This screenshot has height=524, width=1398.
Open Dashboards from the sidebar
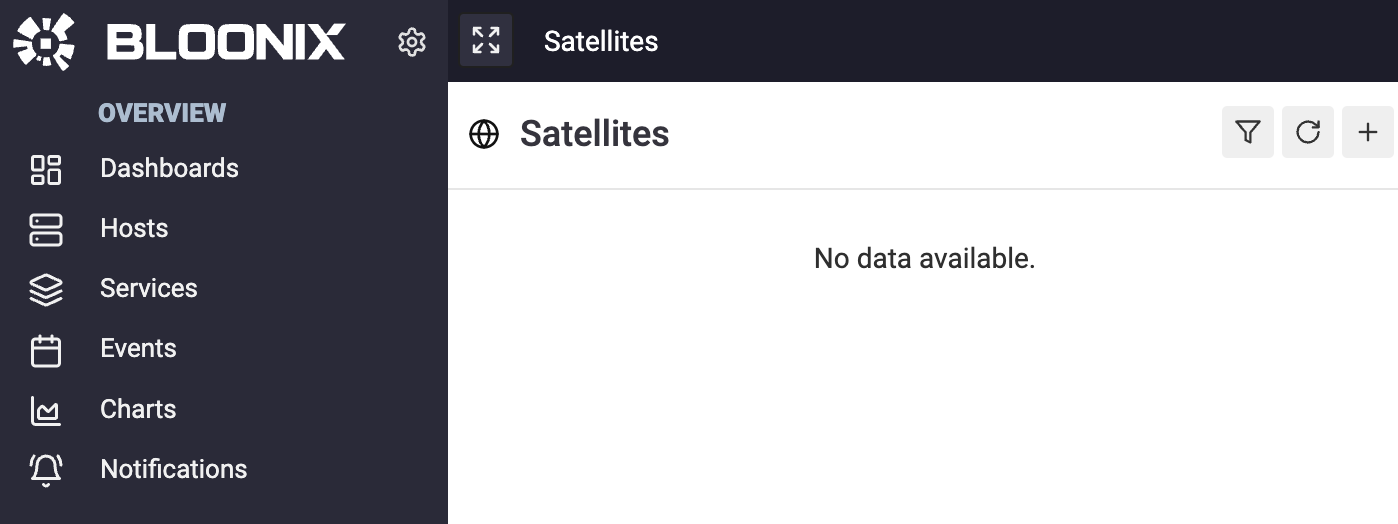tap(169, 168)
